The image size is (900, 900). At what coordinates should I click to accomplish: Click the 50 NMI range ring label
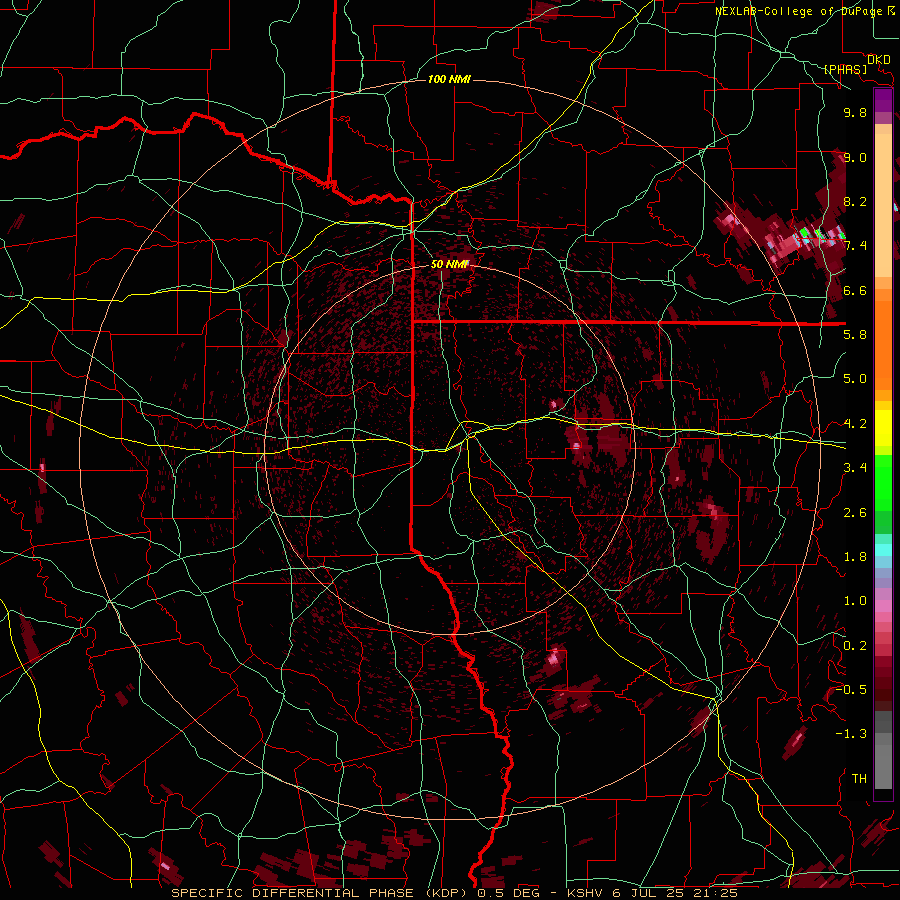[x=449, y=264]
